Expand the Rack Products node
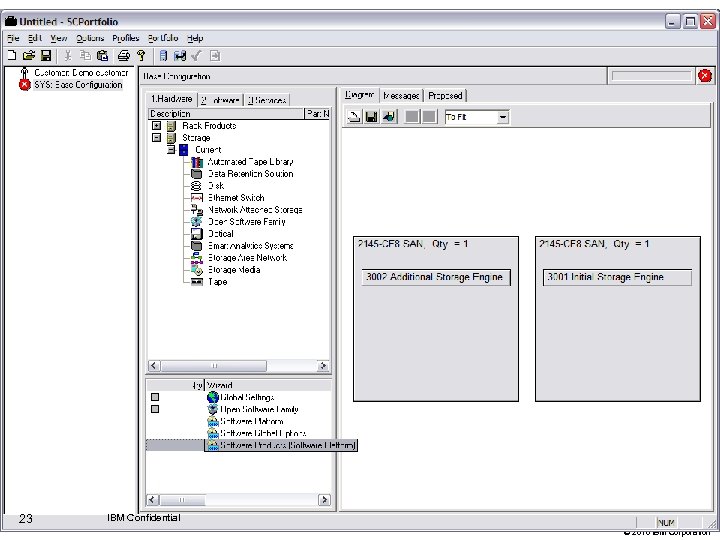 (x=157, y=125)
